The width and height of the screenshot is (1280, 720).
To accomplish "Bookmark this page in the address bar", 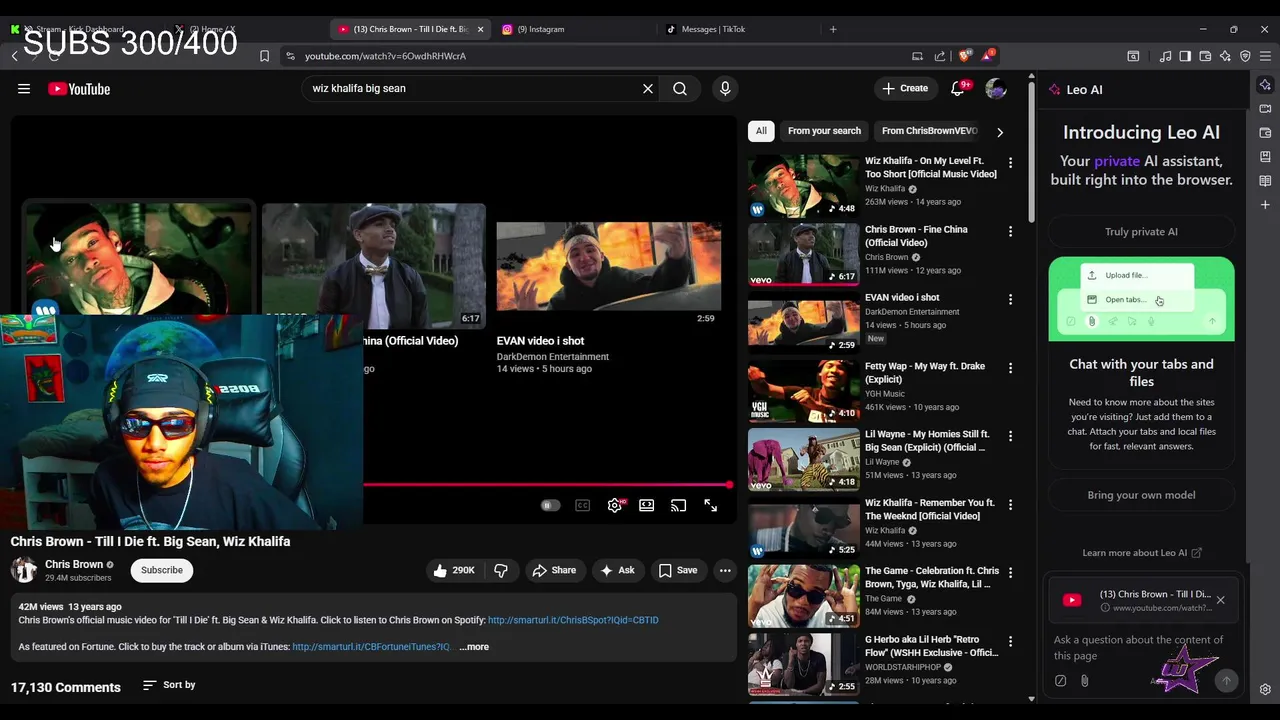I will click(x=264, y=56).
